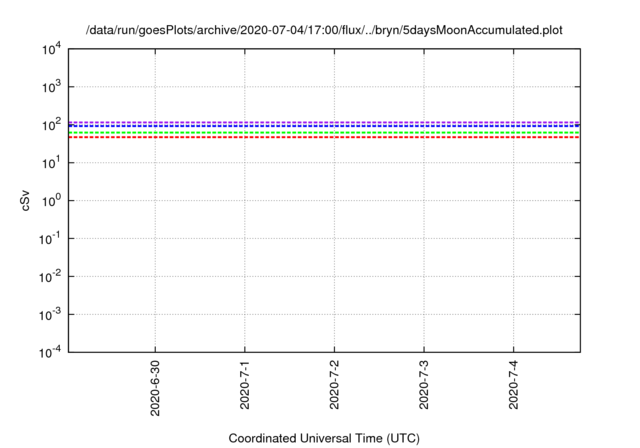Click the 10^4 y-axis label
Image resolution: width=640 pixels, height=448 pixels.
pyautogui.click(x=52, y=49)
